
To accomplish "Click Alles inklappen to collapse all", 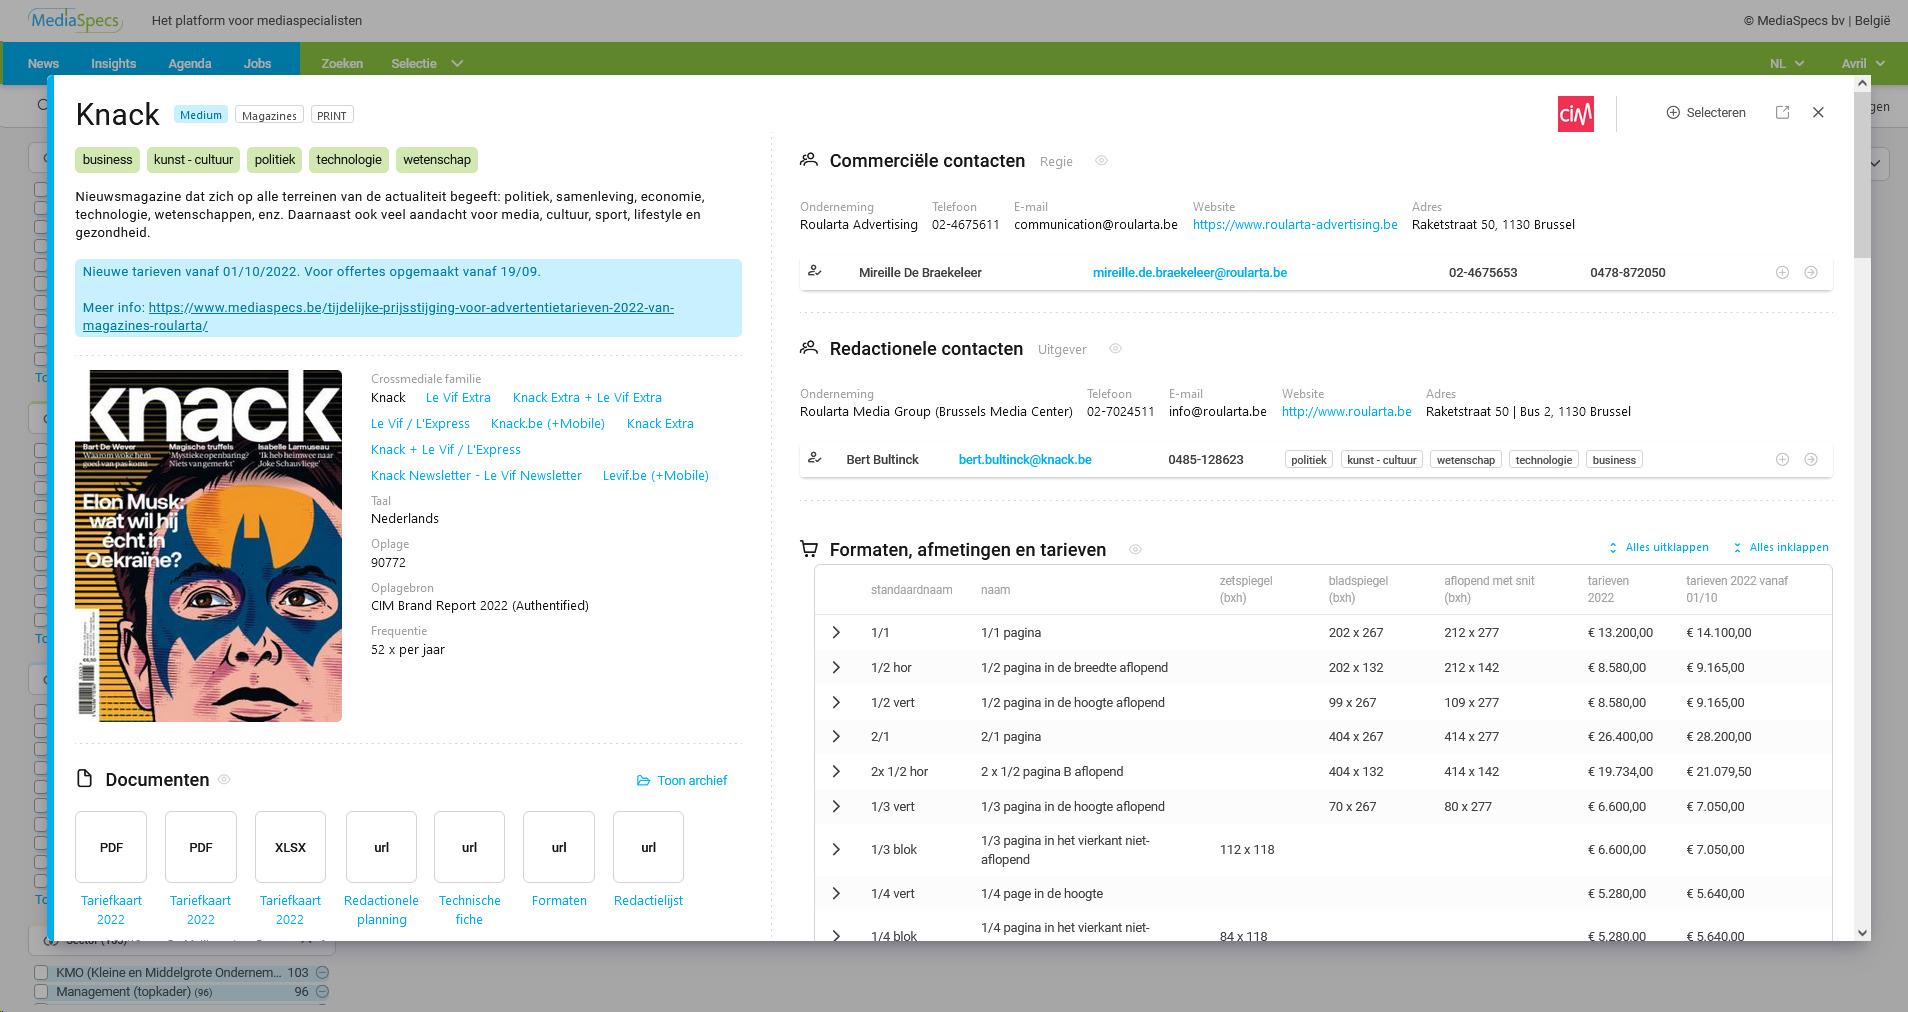I will (x=1780, y=548).
